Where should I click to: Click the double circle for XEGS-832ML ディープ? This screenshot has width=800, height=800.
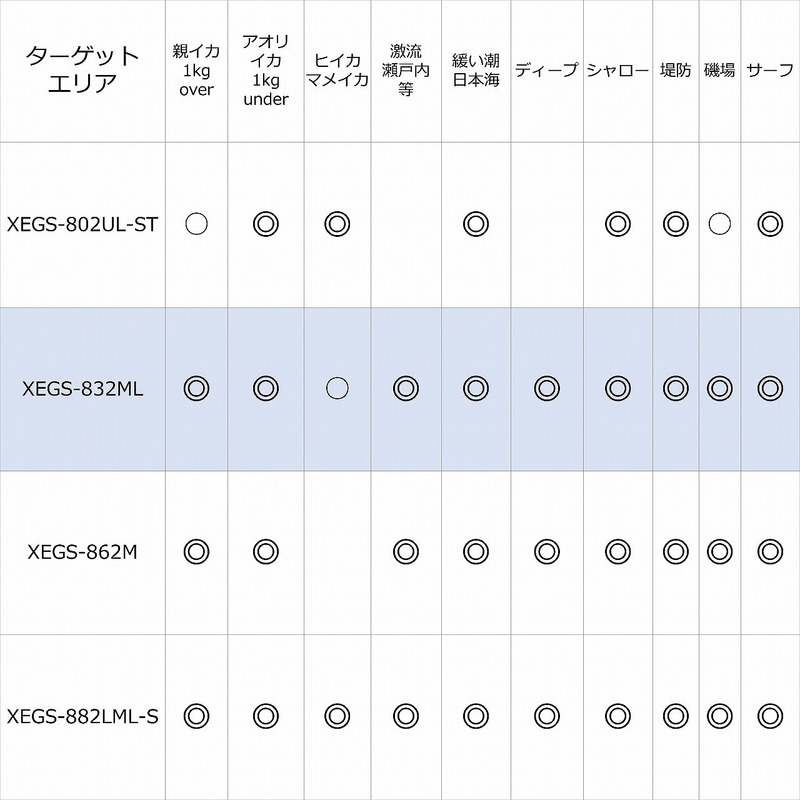[x=546, y=387]
